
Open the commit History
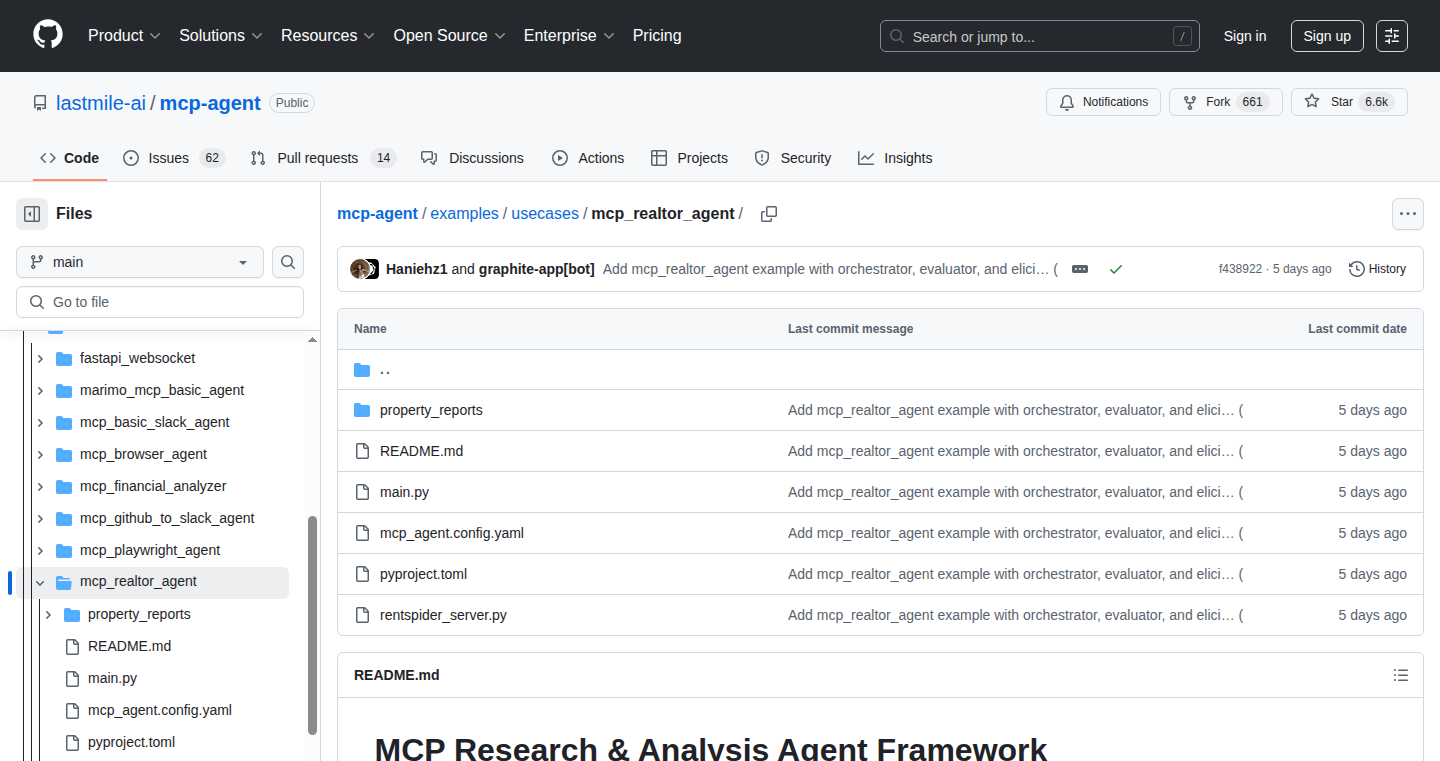(x=1378, y=269)
